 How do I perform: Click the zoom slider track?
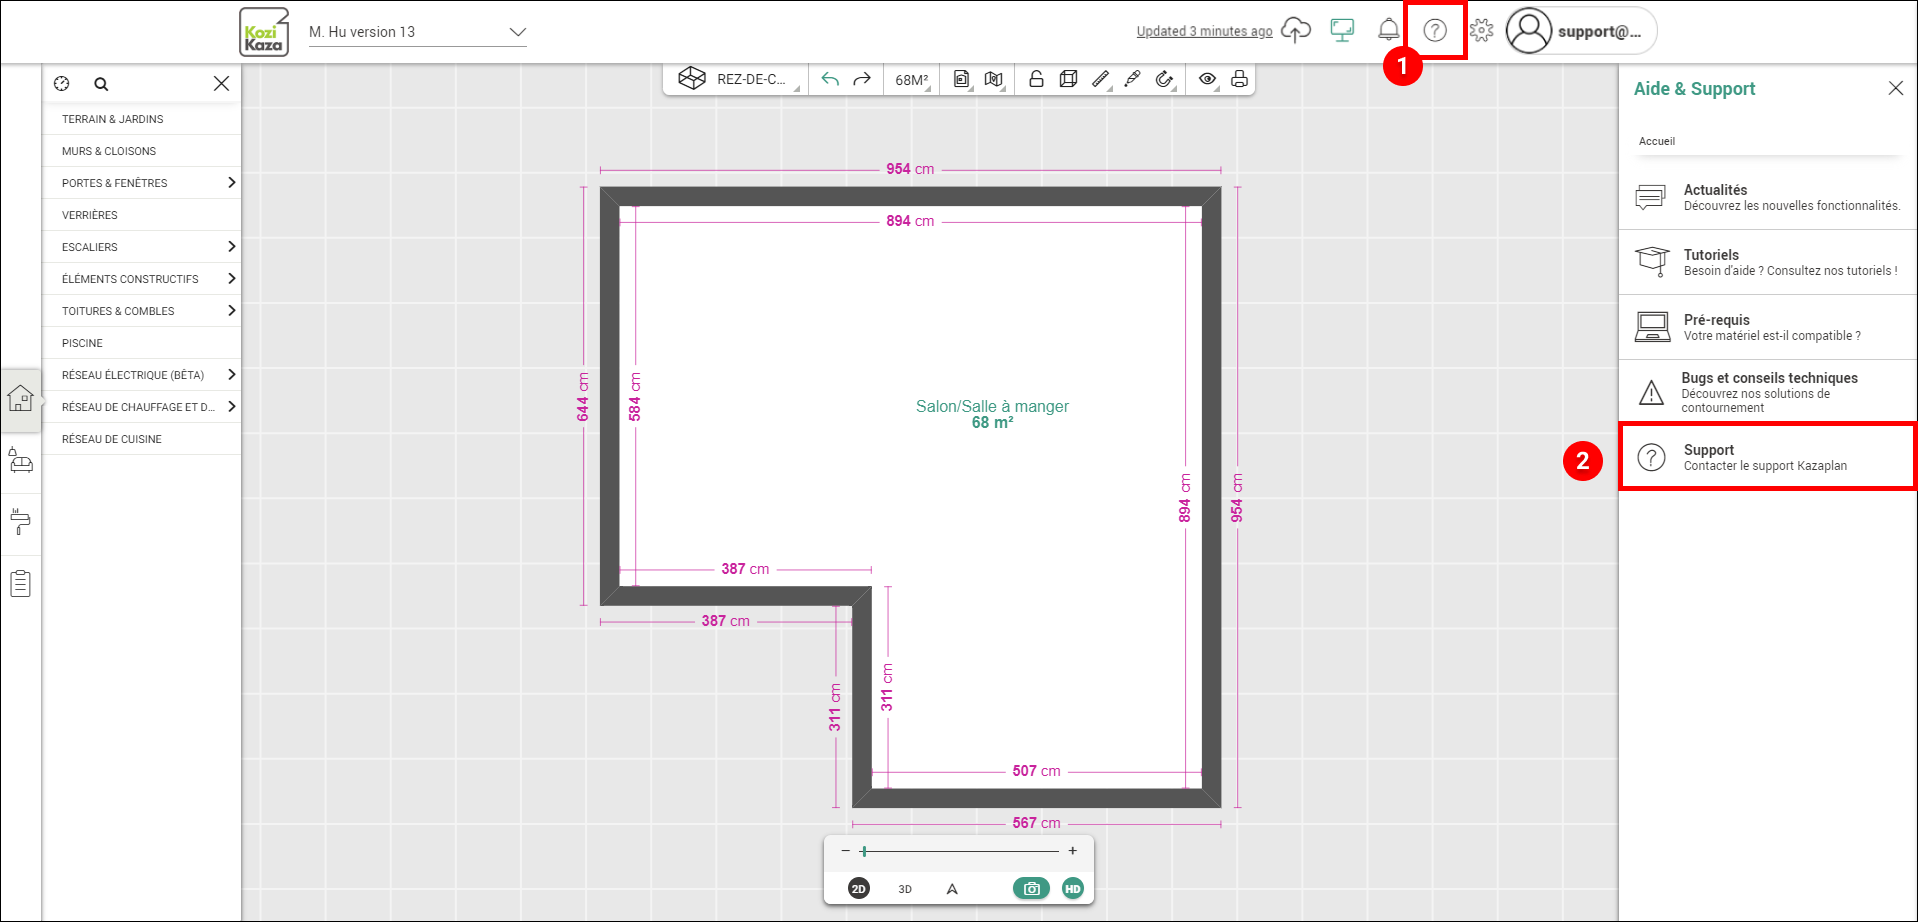click(x=958, y=851)
